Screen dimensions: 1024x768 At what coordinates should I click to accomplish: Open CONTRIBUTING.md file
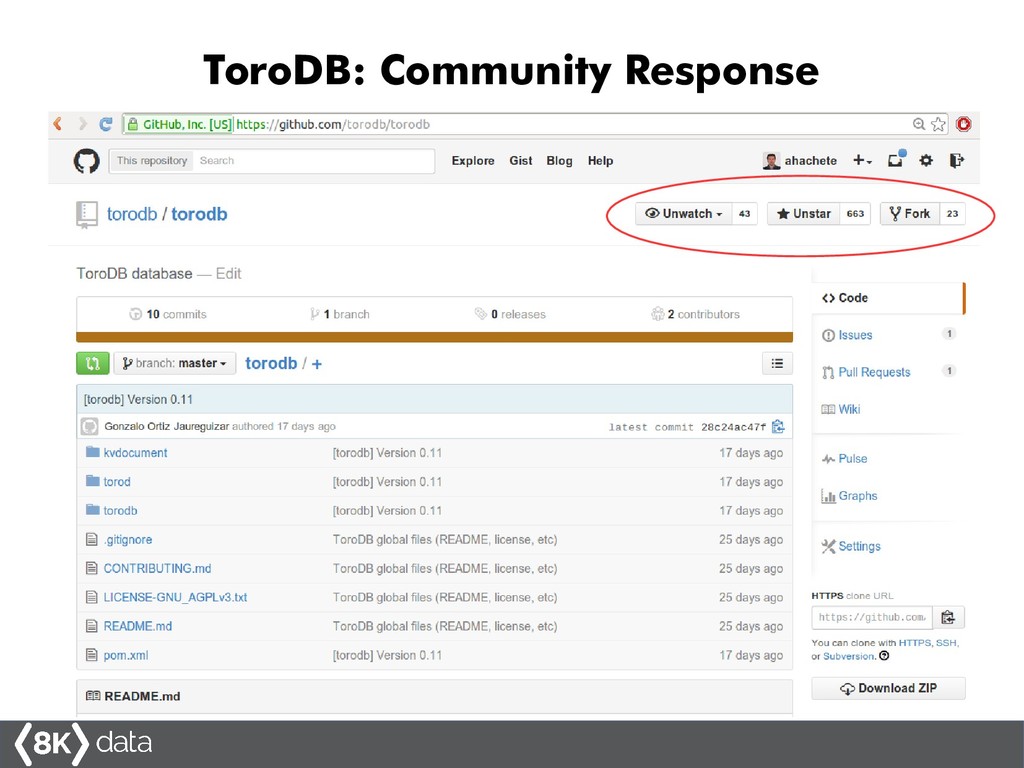pos(157,568)
